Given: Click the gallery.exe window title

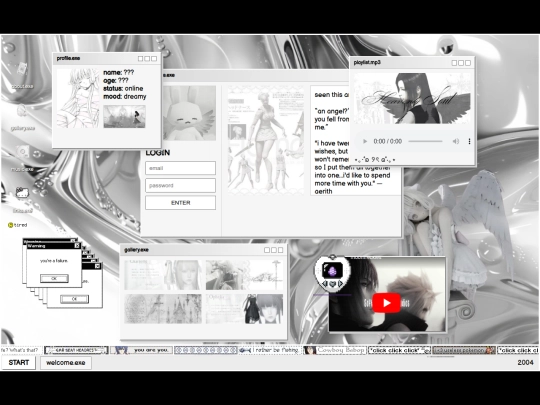Looking at the screenshot, I should pos(136,250).
